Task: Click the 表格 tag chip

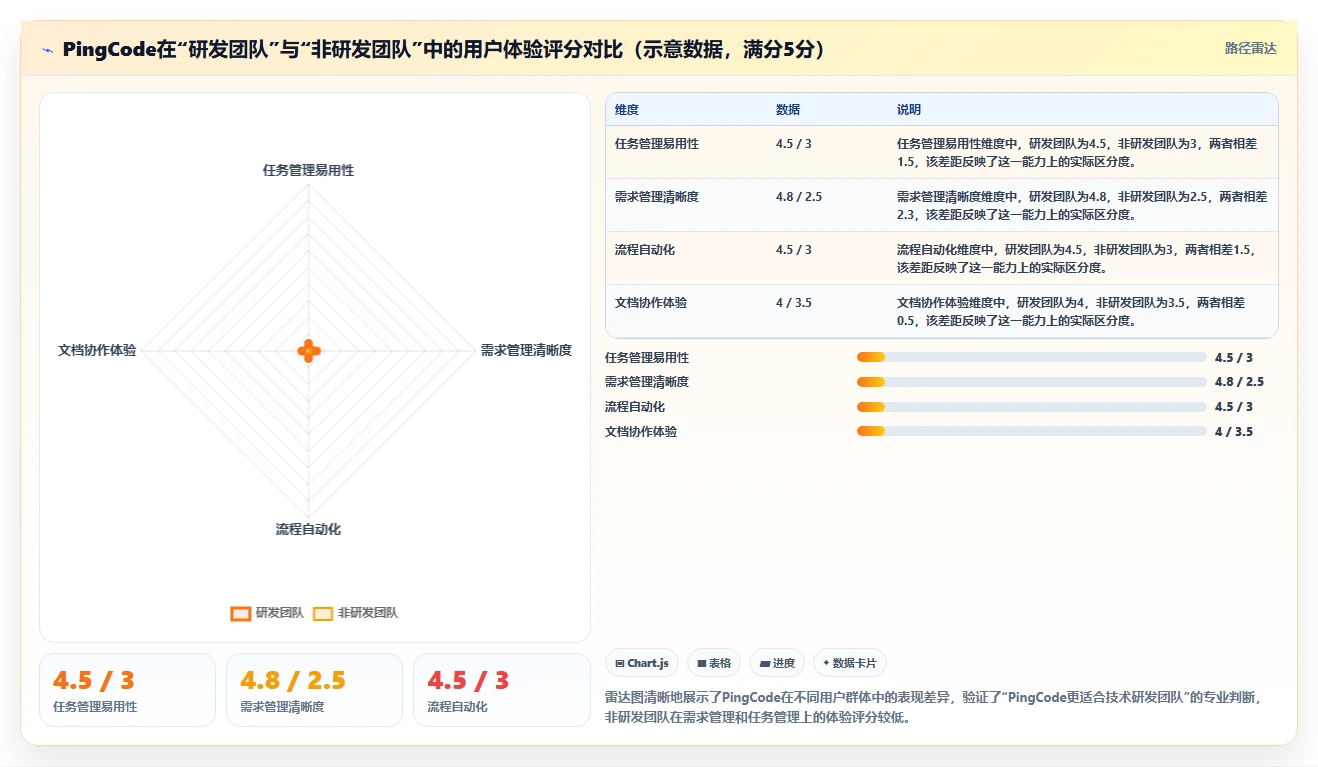Action: click(714, 663)
